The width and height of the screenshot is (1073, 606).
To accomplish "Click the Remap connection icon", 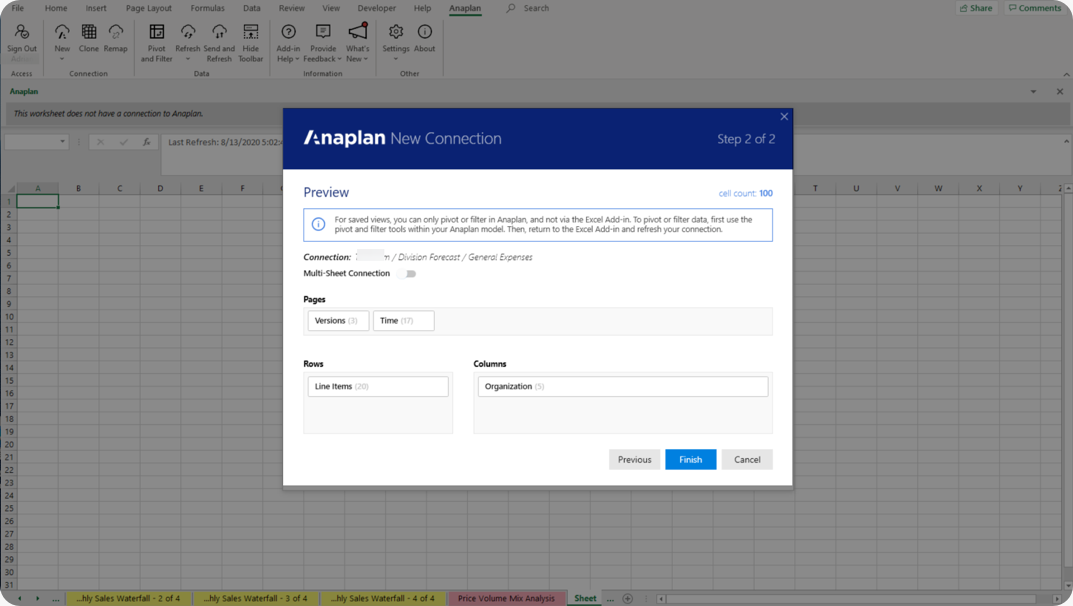I will pos(116,32).
